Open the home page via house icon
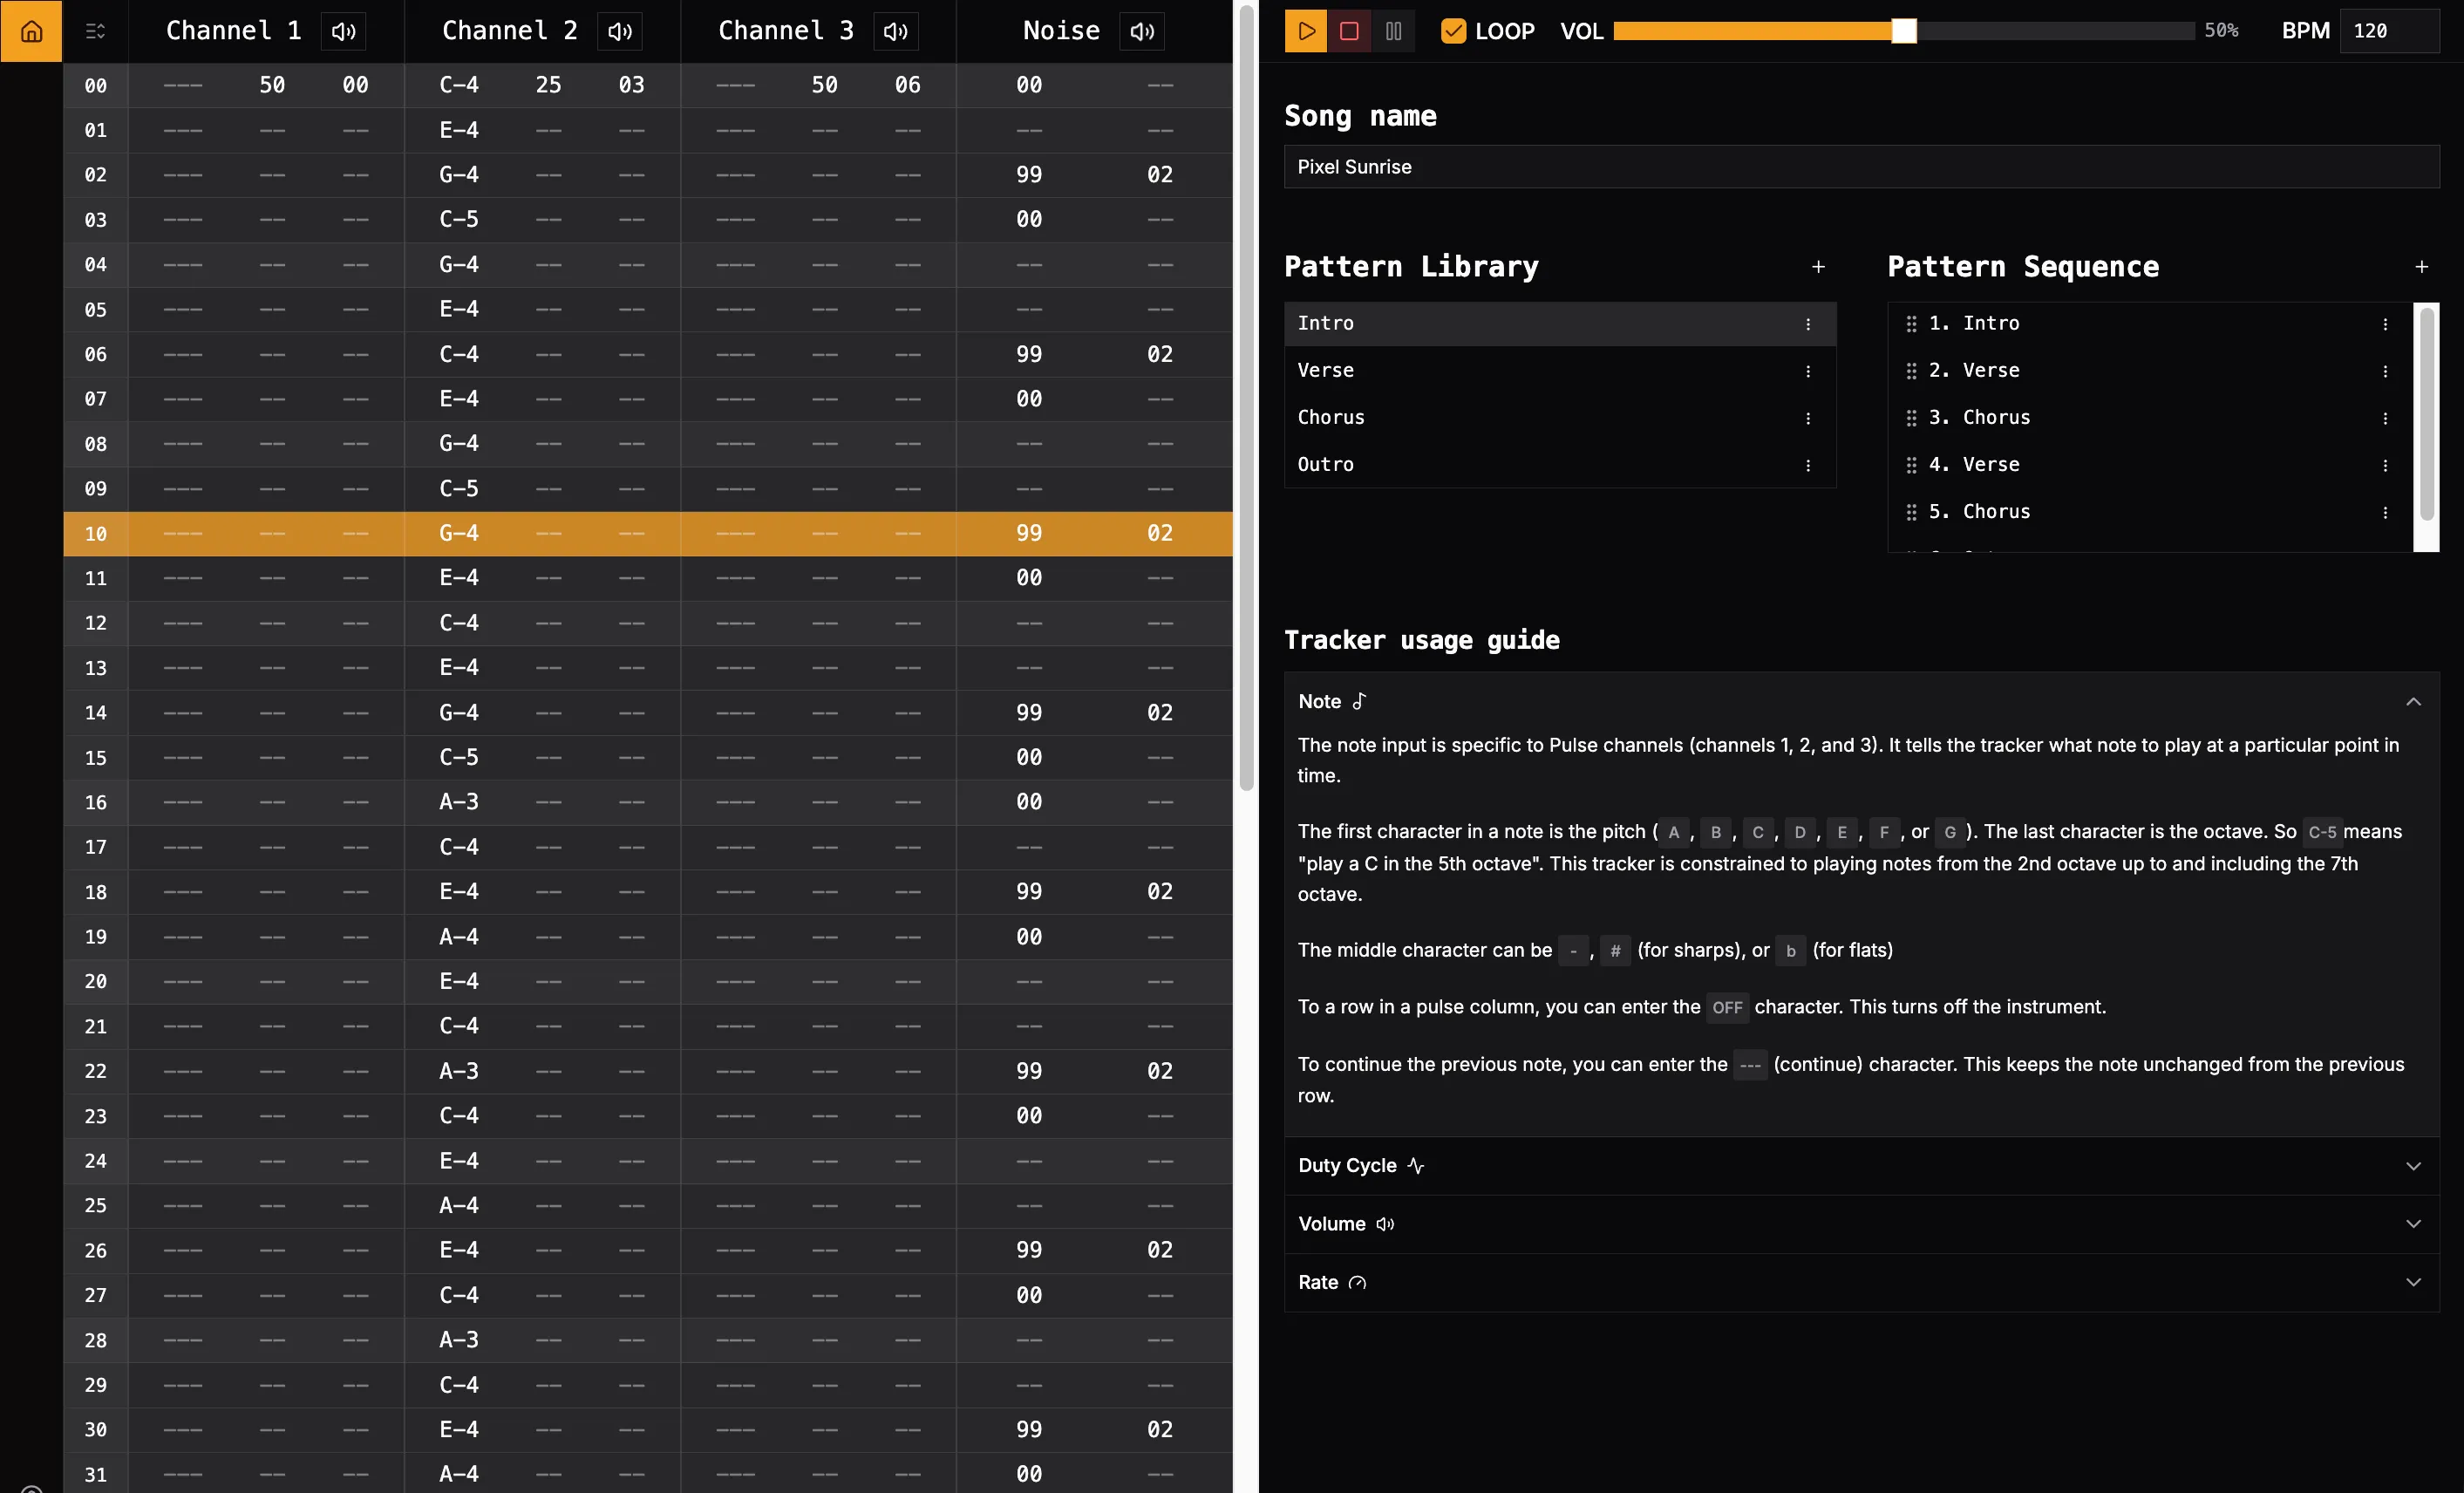The image size is (2464, 1493). [31, 31]
